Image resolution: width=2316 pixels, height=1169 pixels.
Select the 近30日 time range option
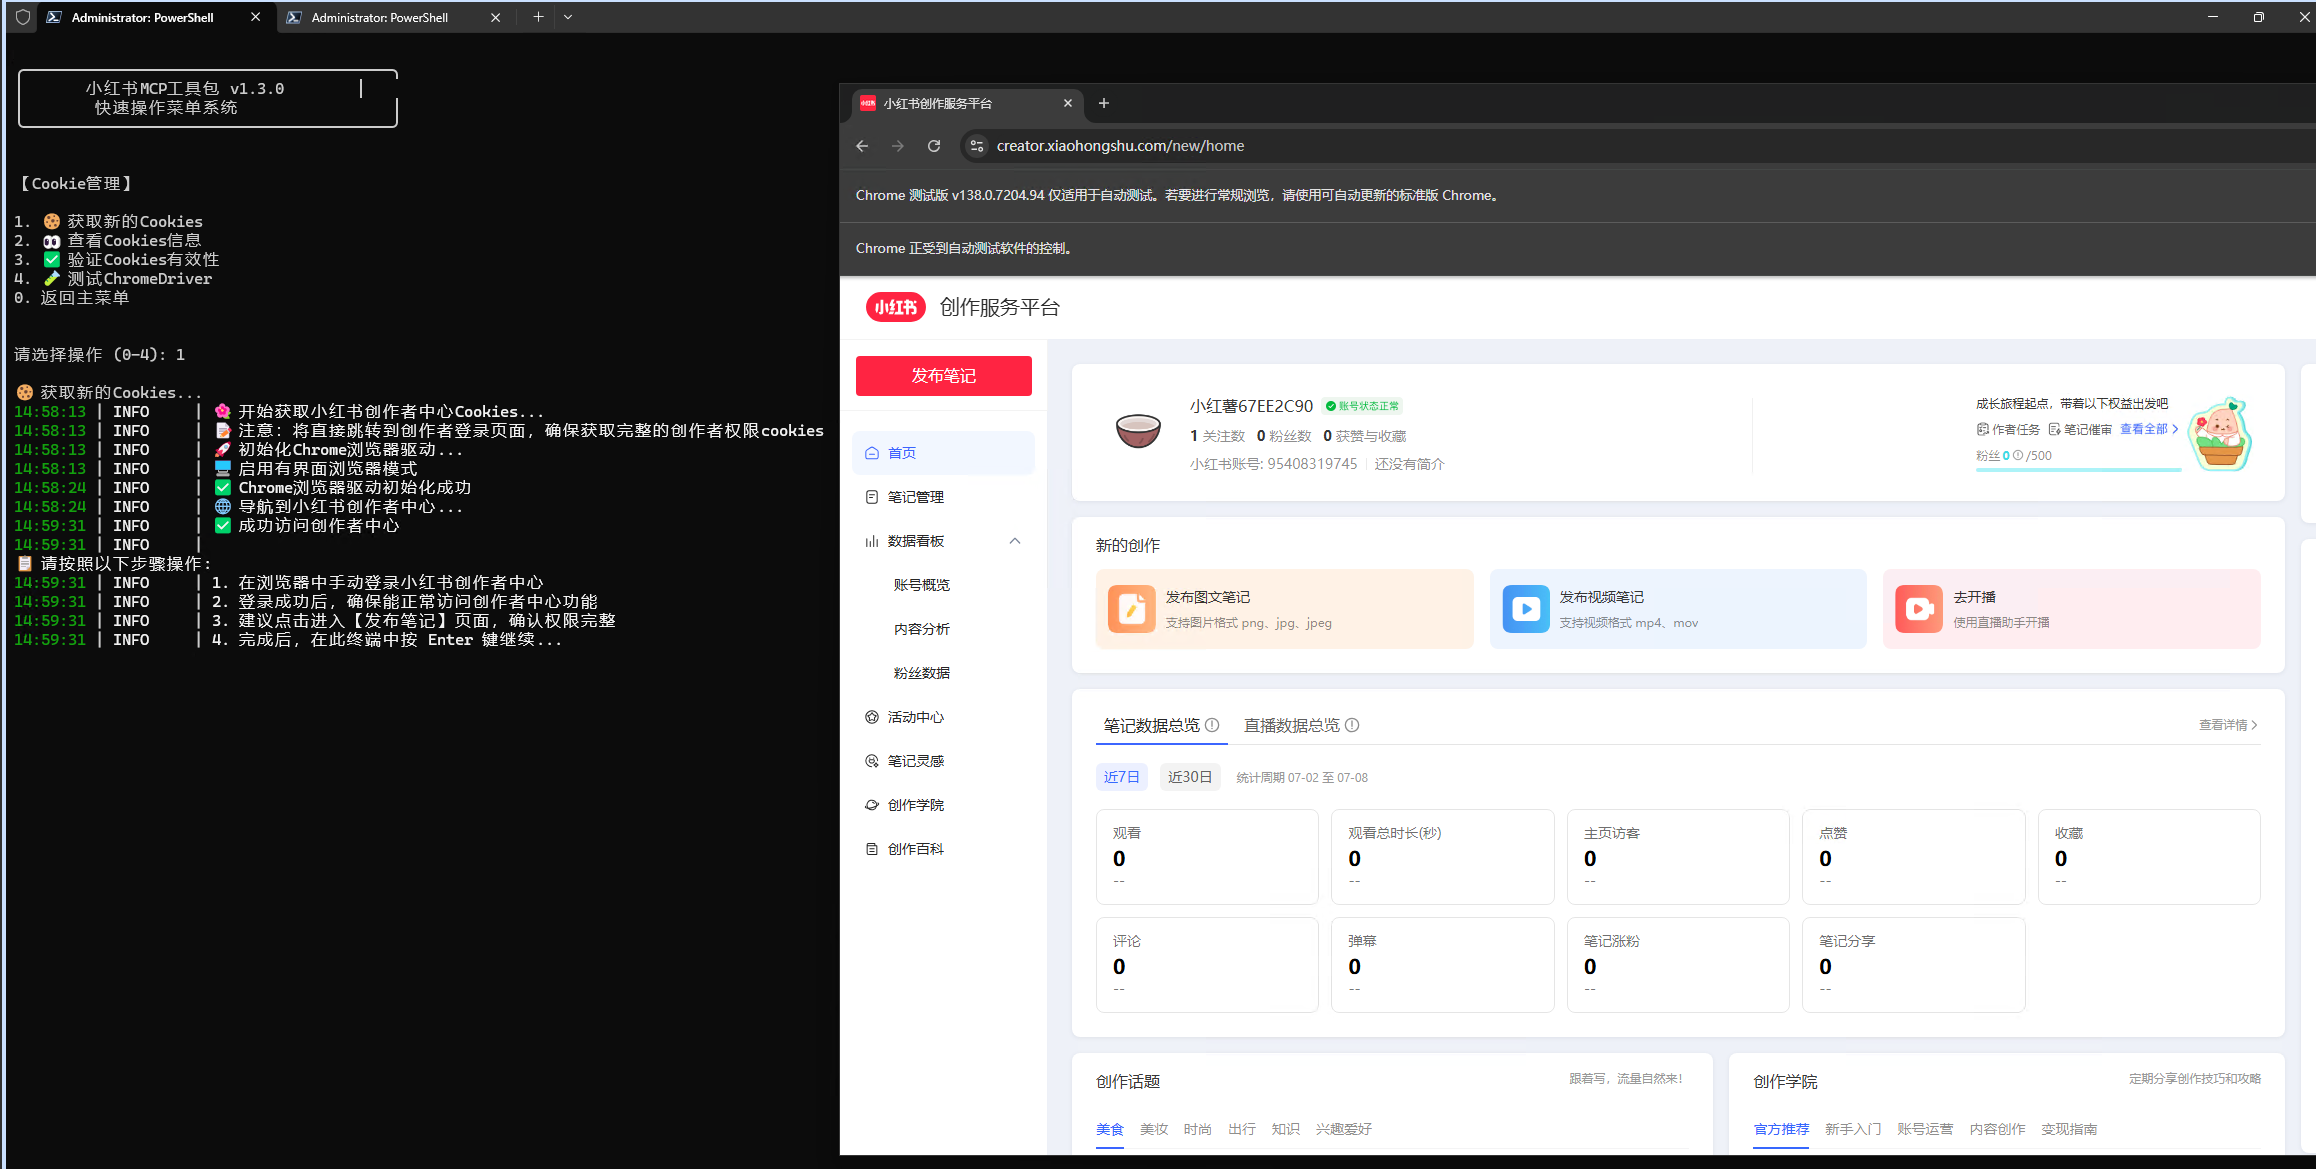[x=1189, y=777]
